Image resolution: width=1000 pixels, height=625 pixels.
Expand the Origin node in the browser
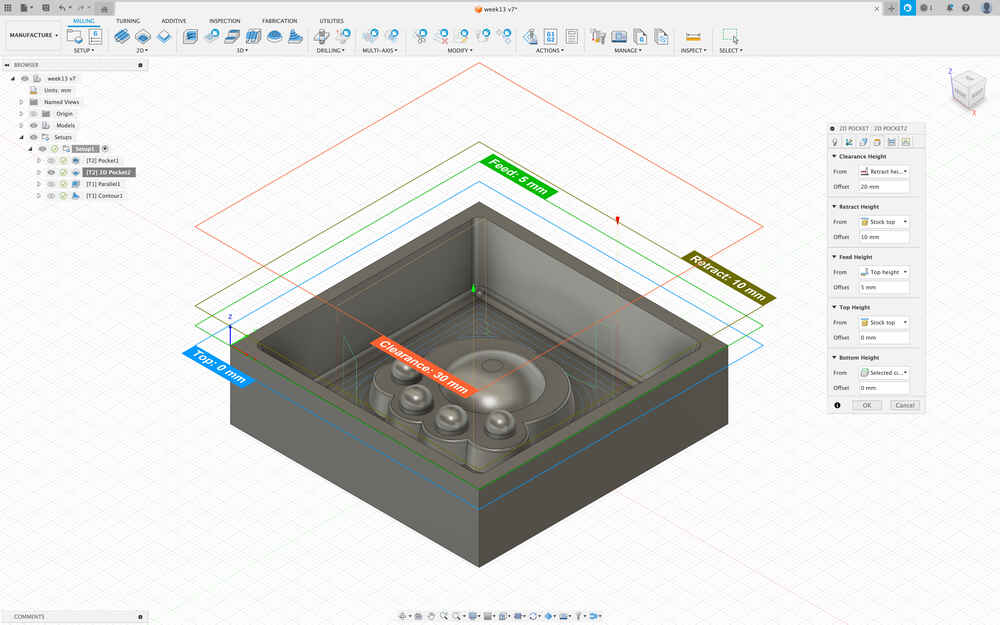(21, 114)
